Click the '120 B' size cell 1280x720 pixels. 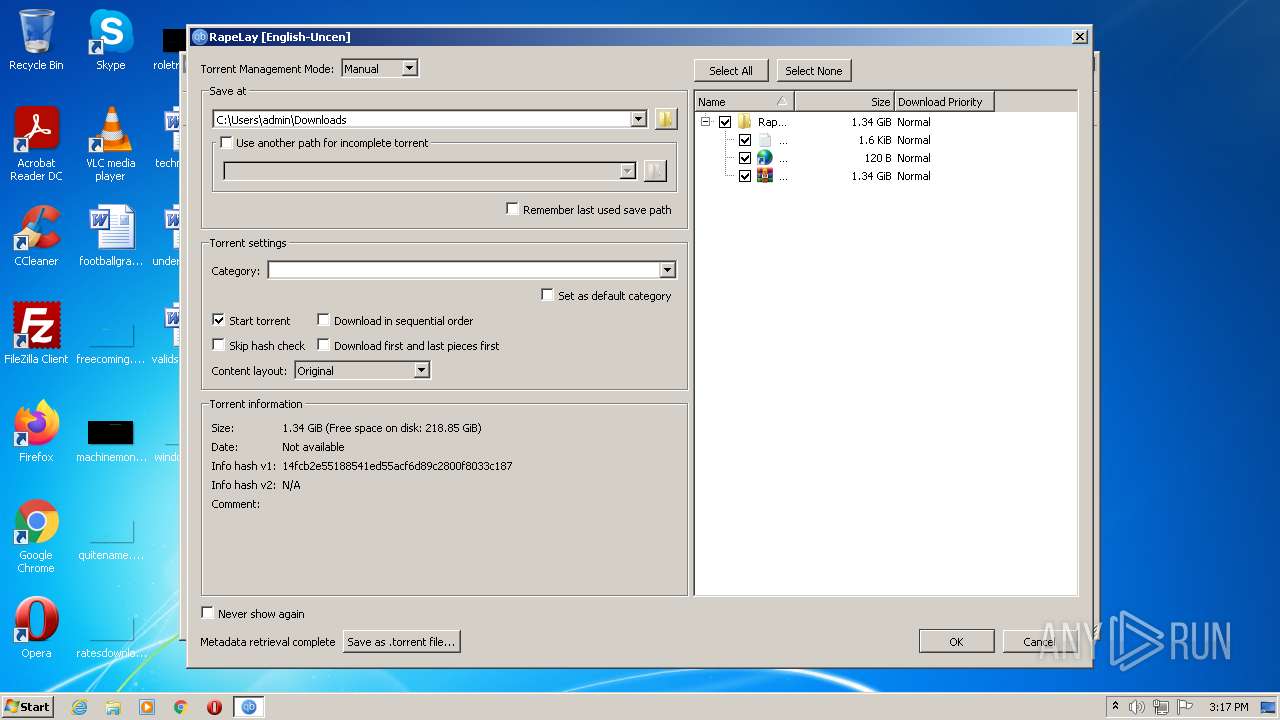pyautogui.click(x=878, y=158)
